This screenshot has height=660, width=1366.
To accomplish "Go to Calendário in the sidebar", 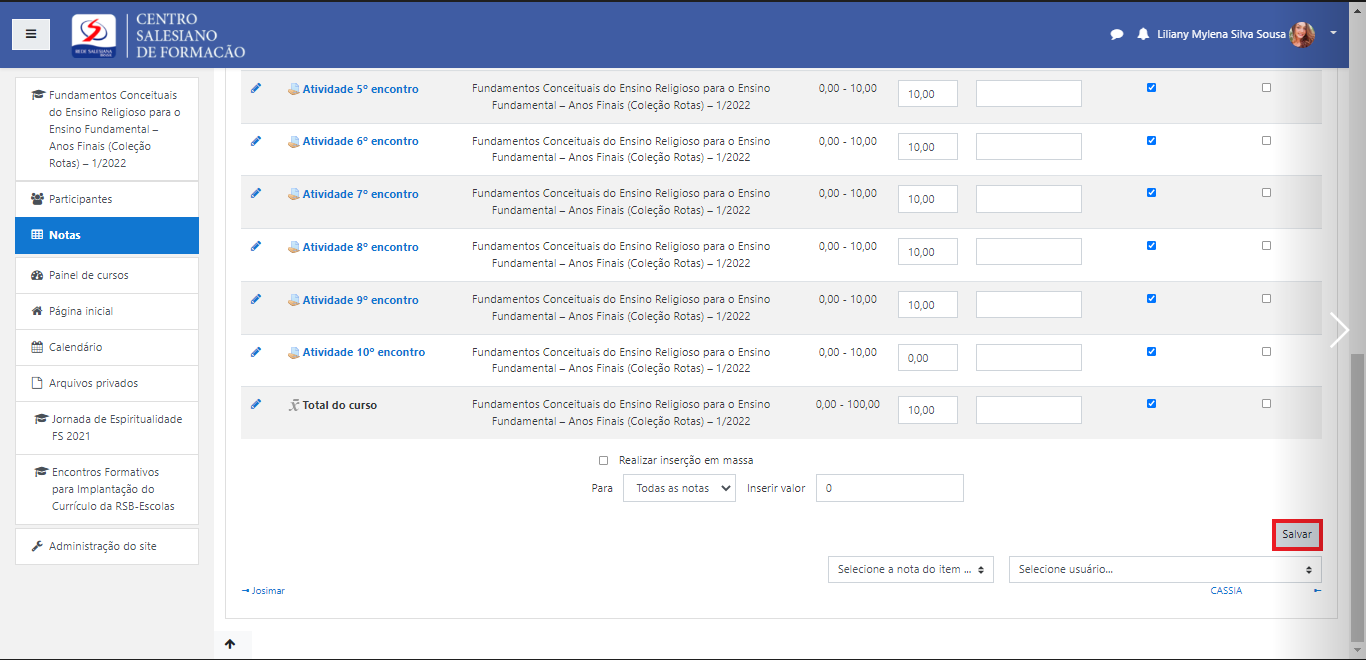I will pos(75,347).
